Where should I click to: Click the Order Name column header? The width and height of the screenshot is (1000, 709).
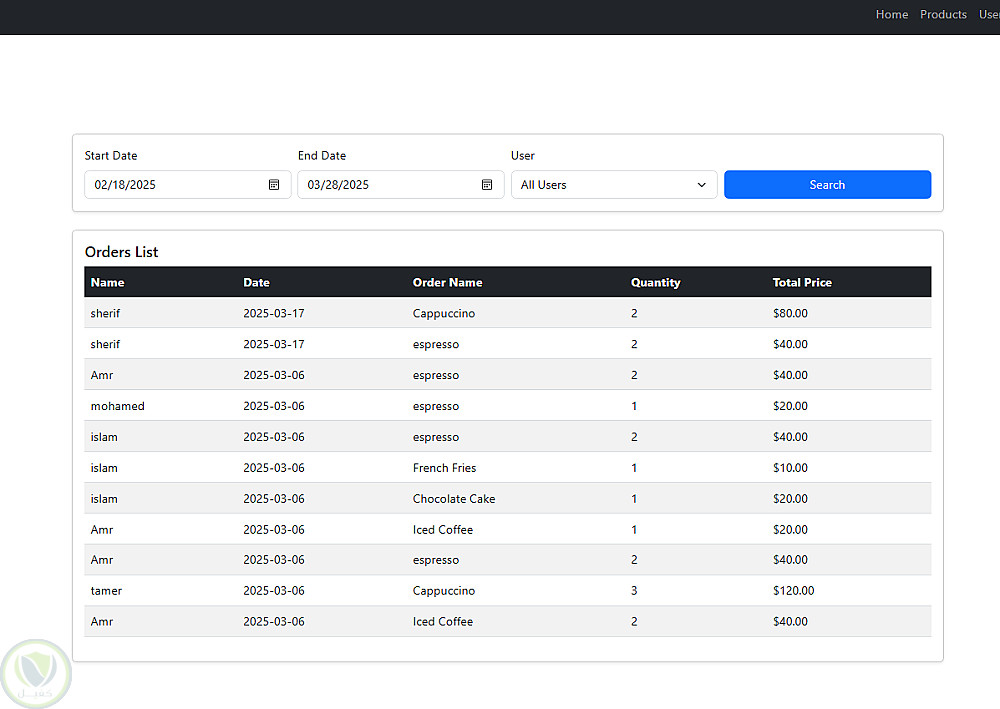pyautogui.click(x=447, y=282)
